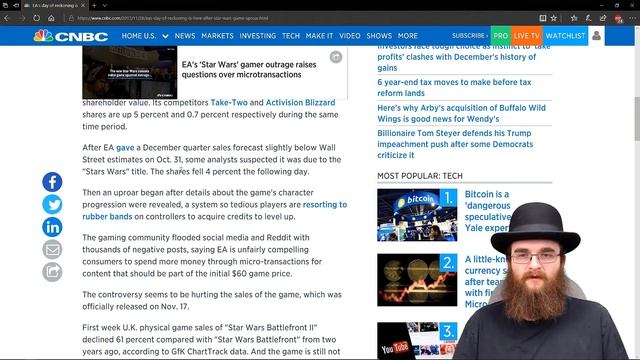
Task: Open the TECH menu
Action: point(291,36)
